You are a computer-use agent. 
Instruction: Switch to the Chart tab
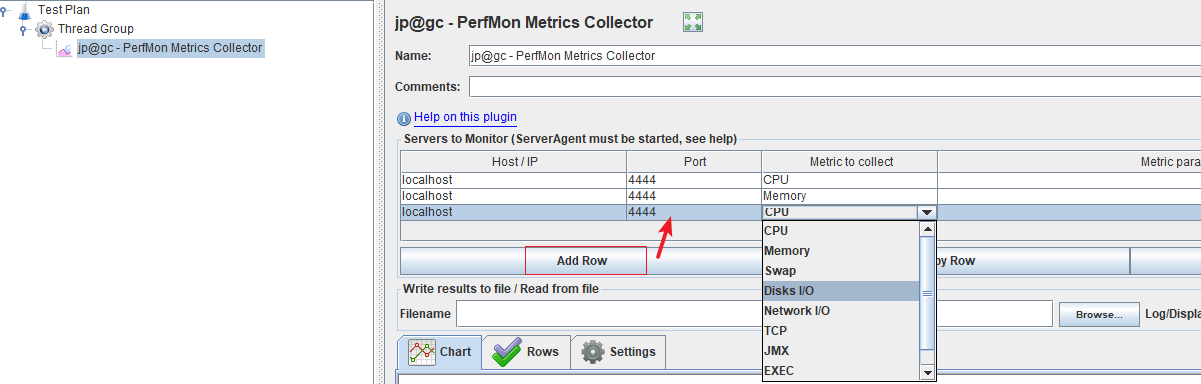pyautogui.click(x=440, y=352)
